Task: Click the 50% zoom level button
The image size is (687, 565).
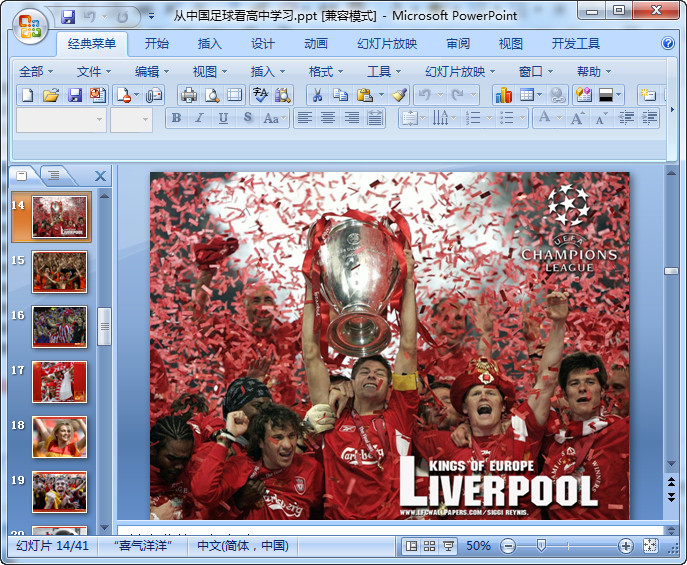Action: (478, 546)
